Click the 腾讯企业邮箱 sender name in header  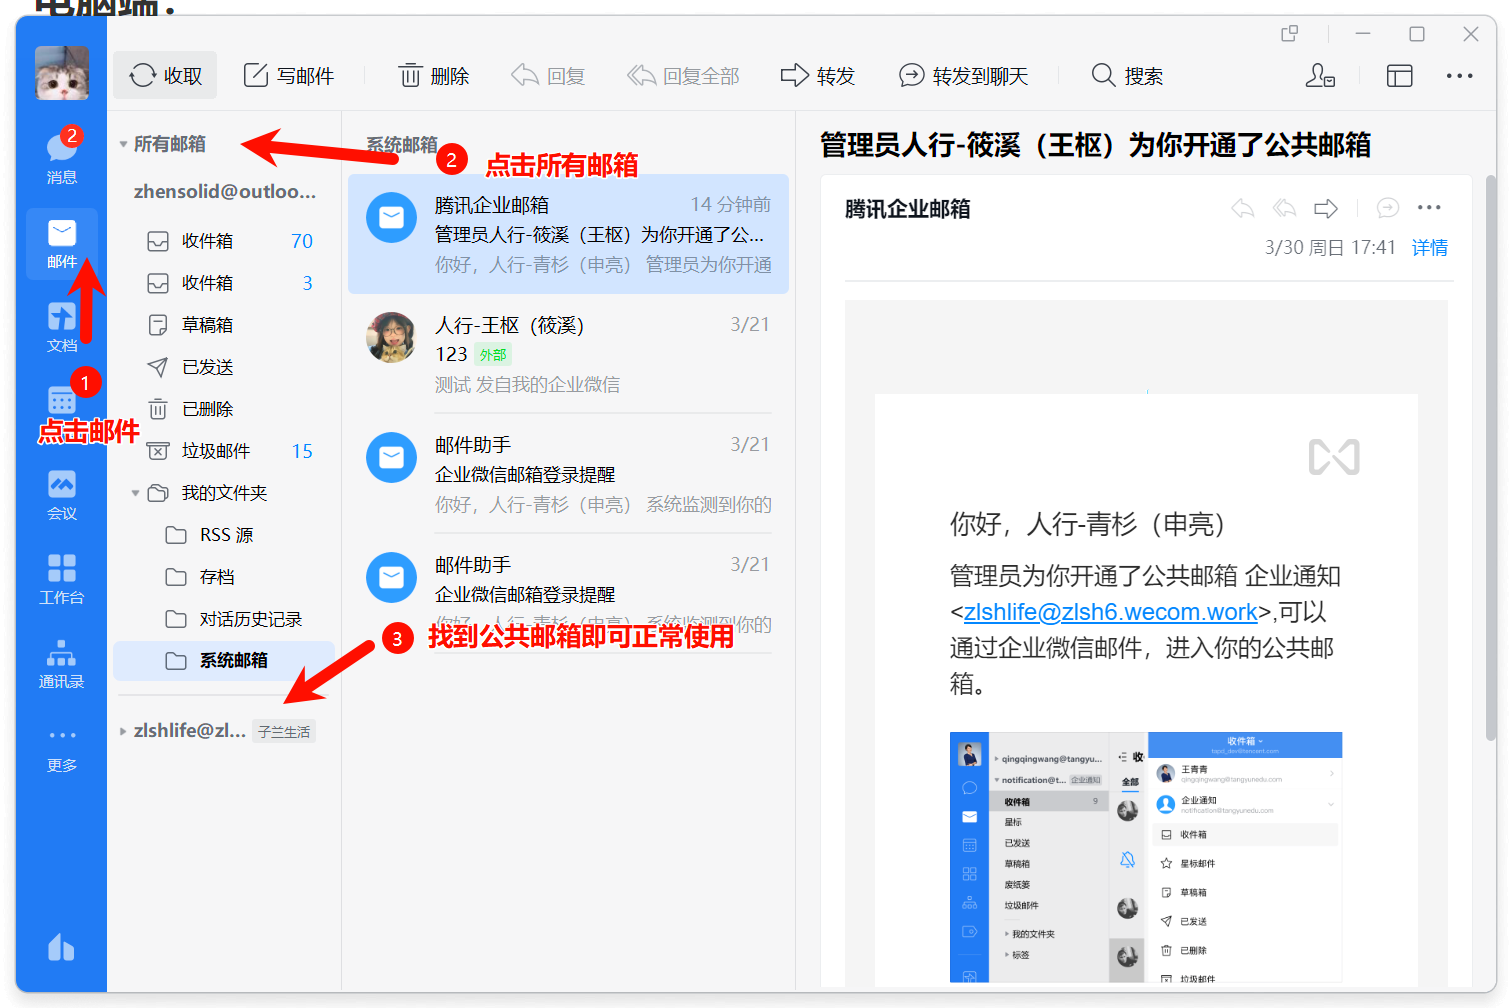908,209
